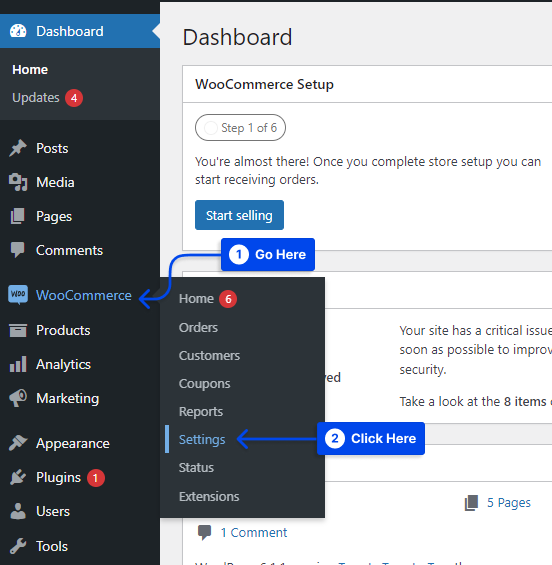
Task: Click the Pages icon in sidebar
Action: (x=18, y=216)
